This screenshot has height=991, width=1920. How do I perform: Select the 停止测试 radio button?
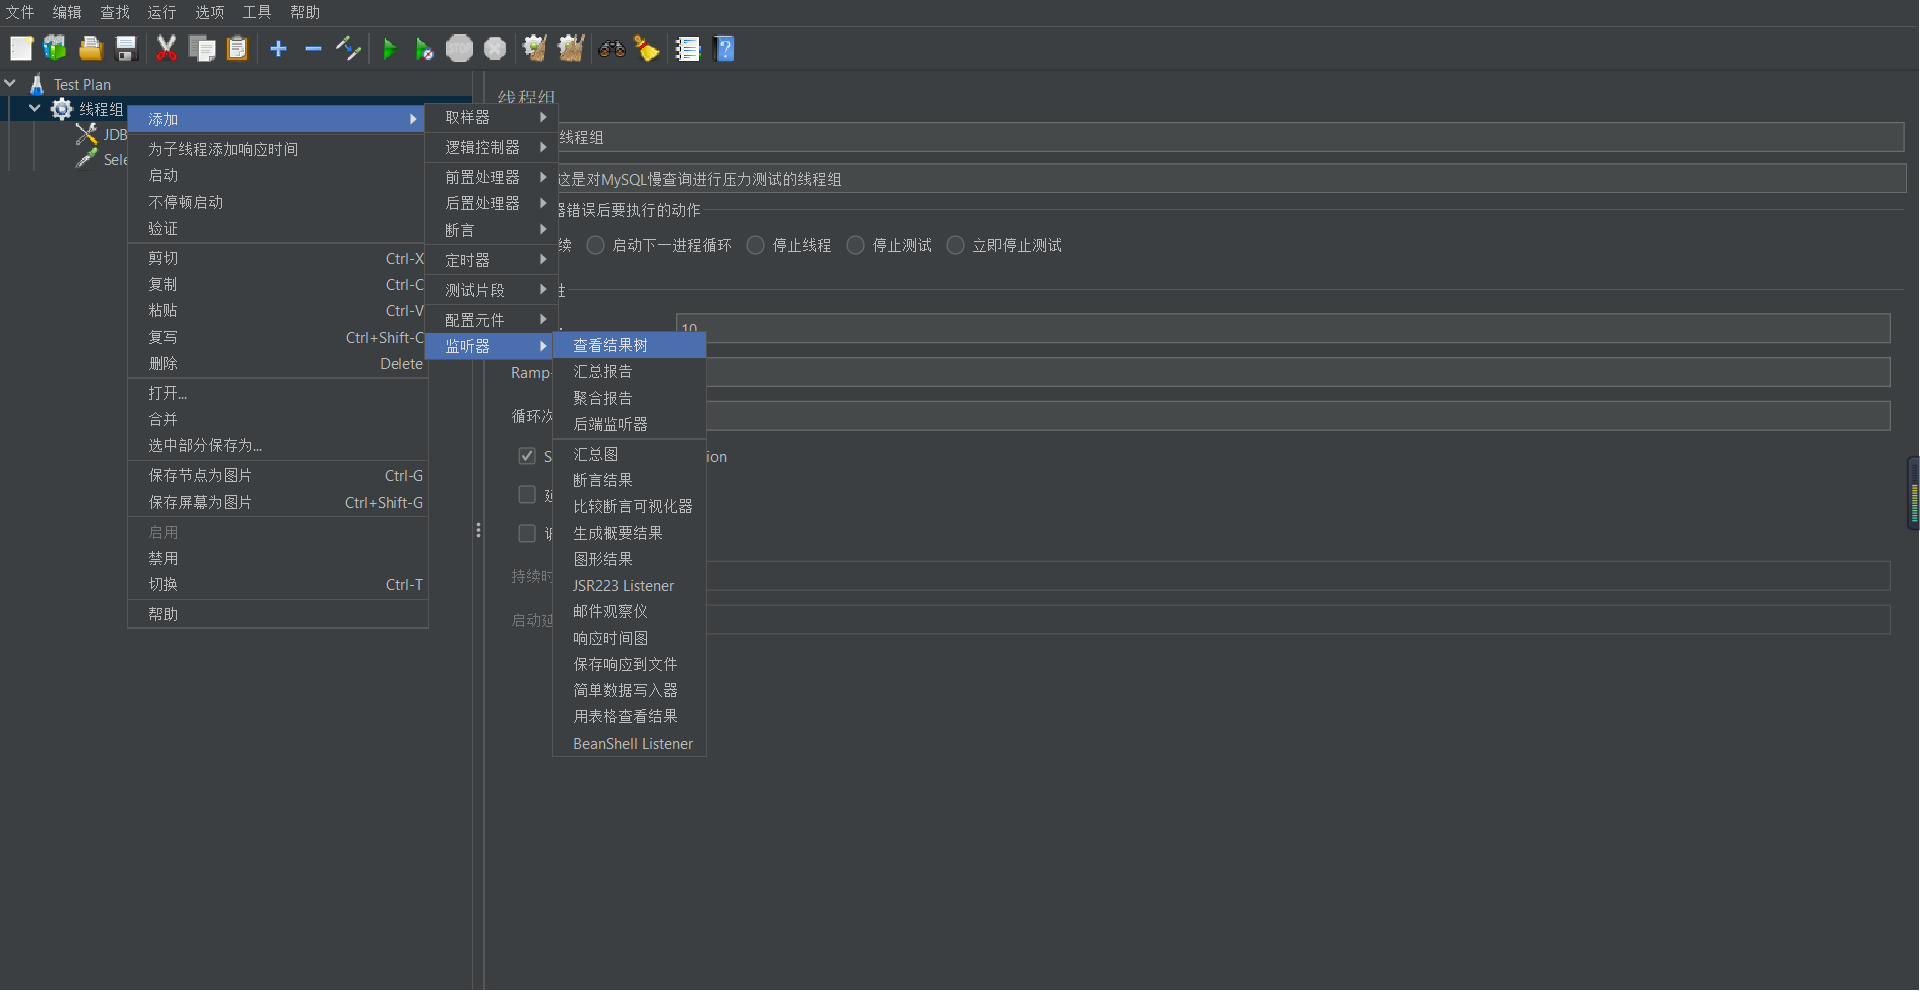tap(855, 245)
